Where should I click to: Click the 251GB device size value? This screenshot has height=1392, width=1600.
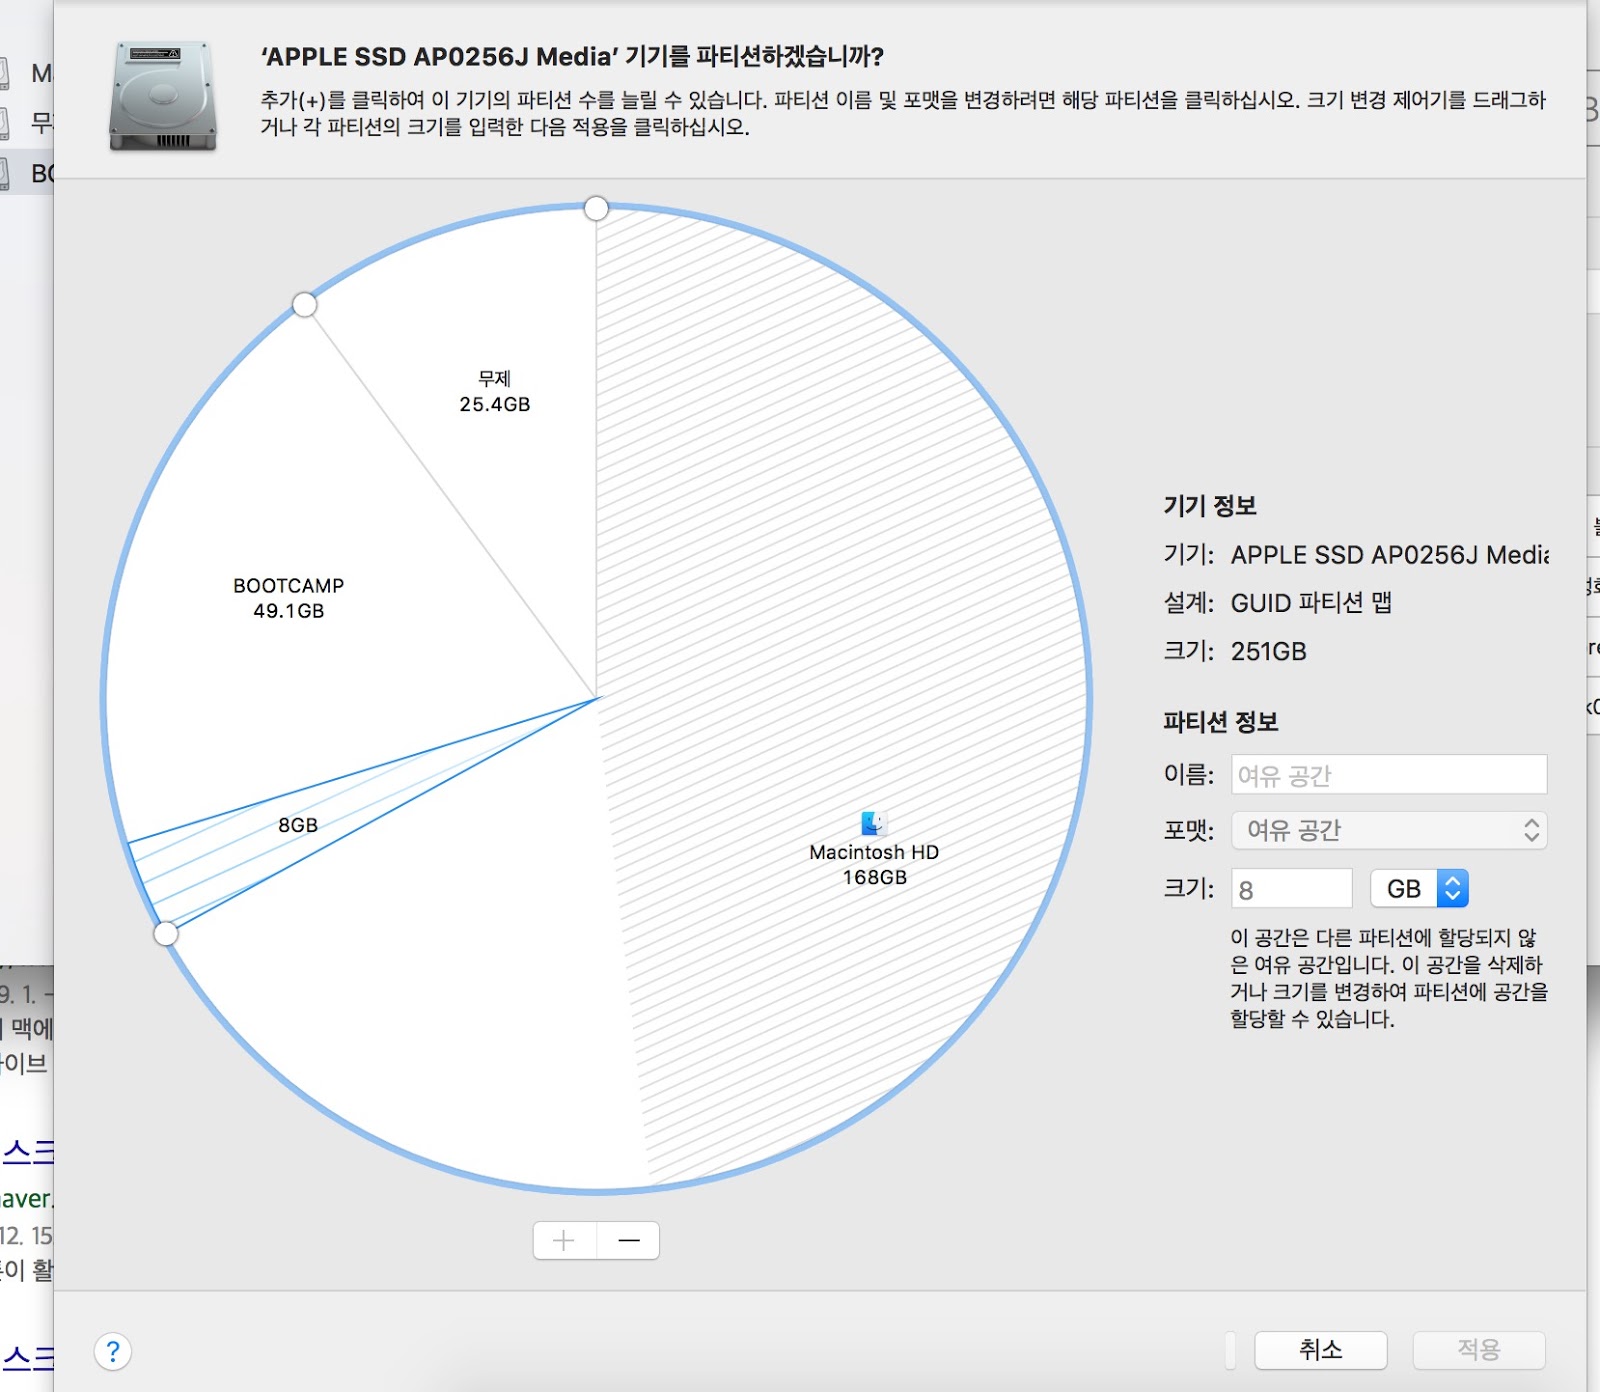pyautogui.click(x=1269, y=652)
